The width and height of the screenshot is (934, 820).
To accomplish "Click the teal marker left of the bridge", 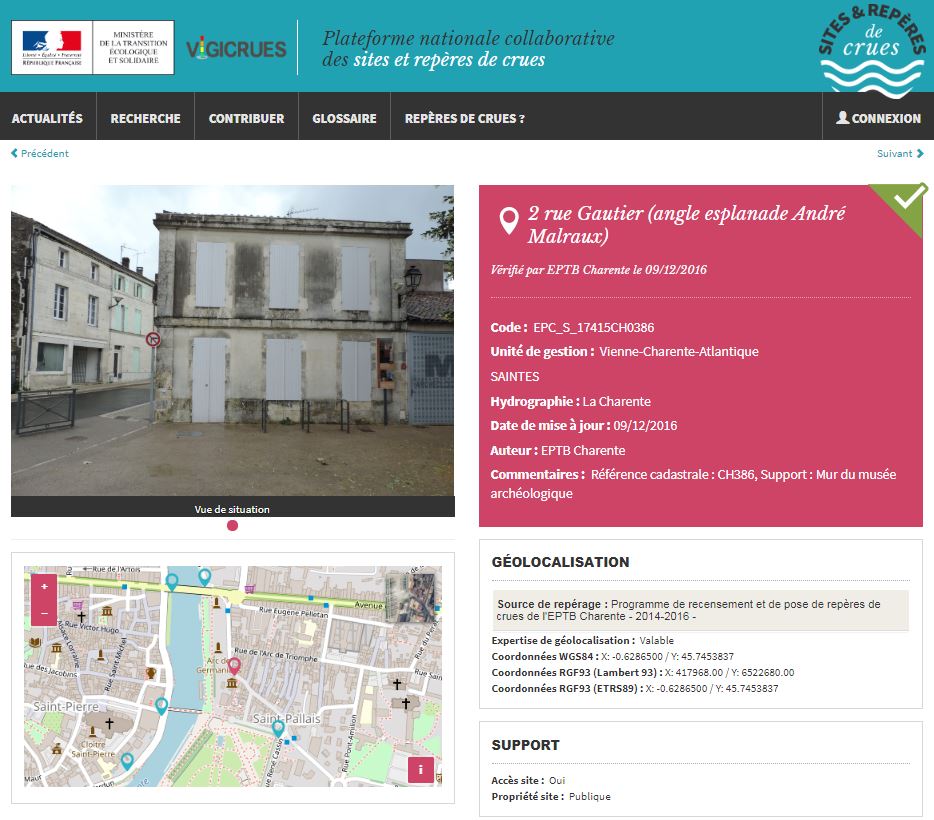I will pos(161,705).
